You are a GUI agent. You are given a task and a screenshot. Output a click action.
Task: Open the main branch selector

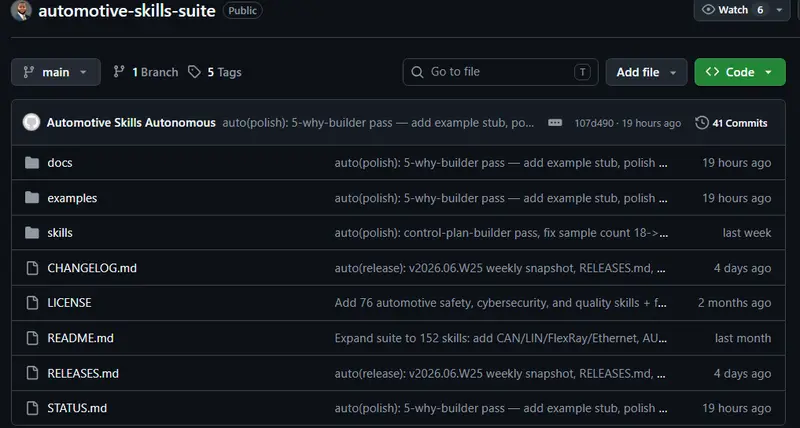pos(56,72)
